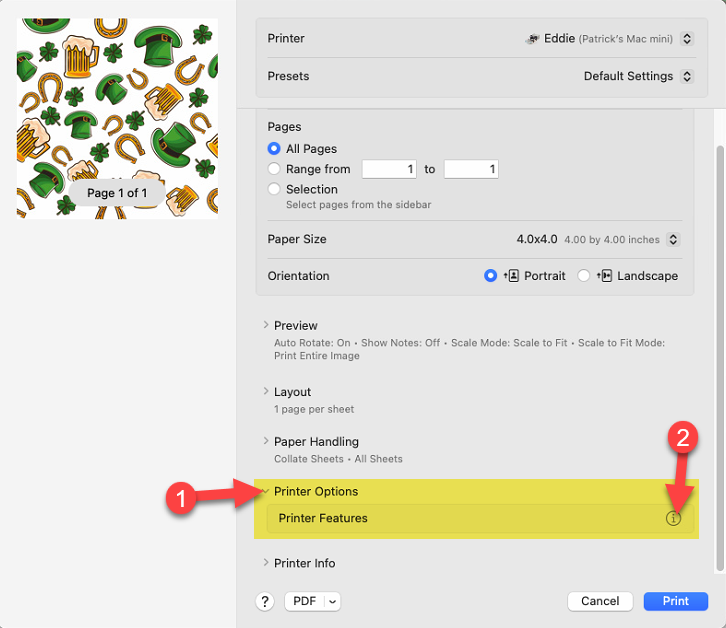Click the range start page field
The width and height of the screenshot is (726, 628).
pyautogui.click(x=389, y=169)
